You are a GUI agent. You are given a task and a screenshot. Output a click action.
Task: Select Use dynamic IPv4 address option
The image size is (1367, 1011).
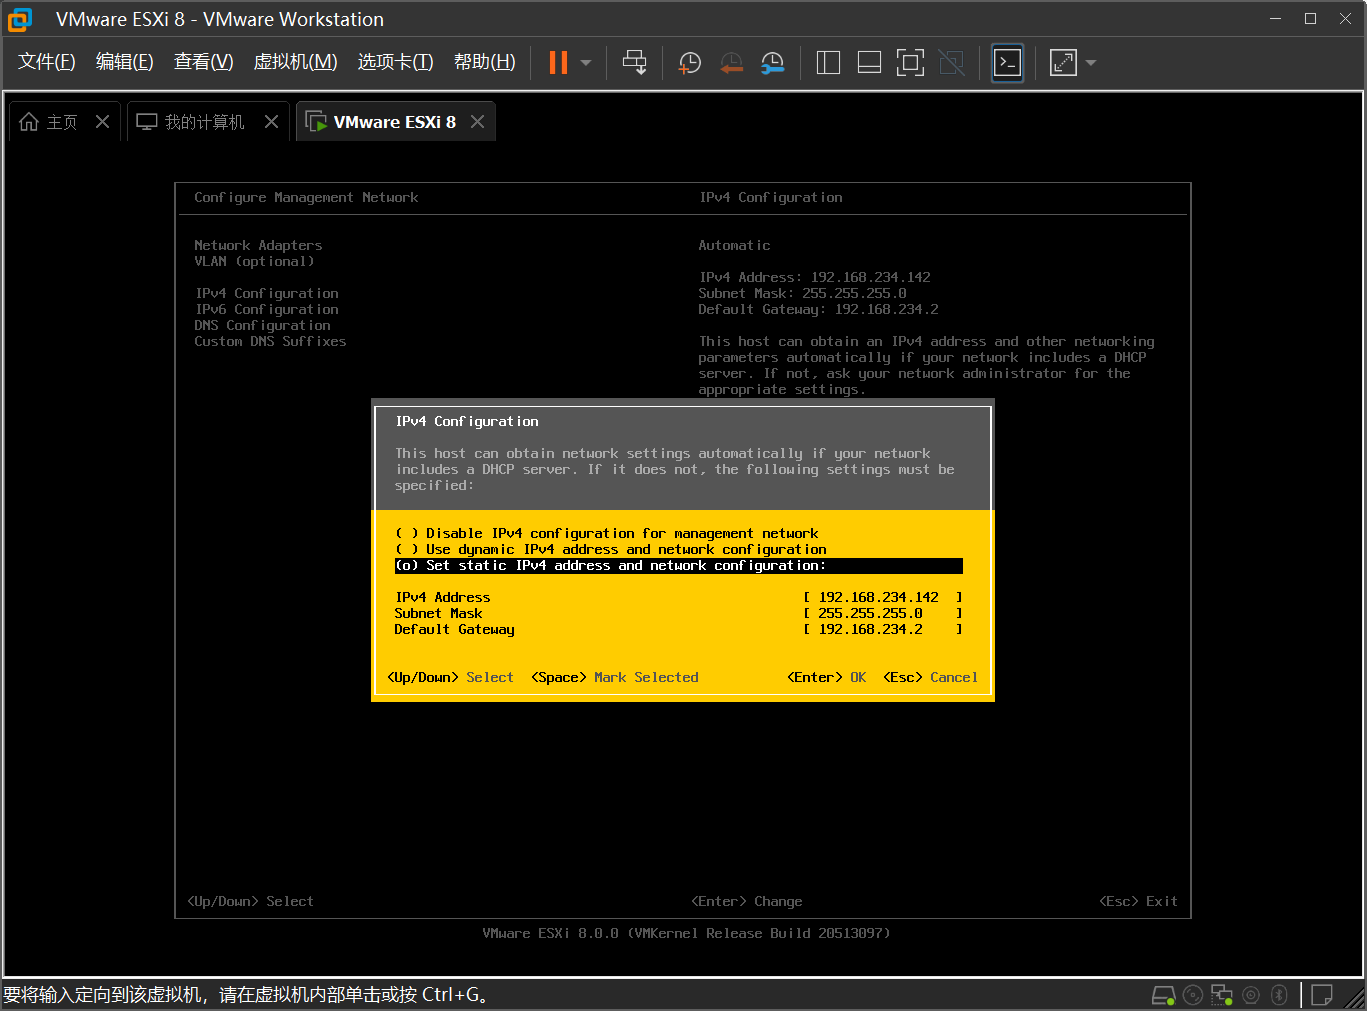pos(611,549)
